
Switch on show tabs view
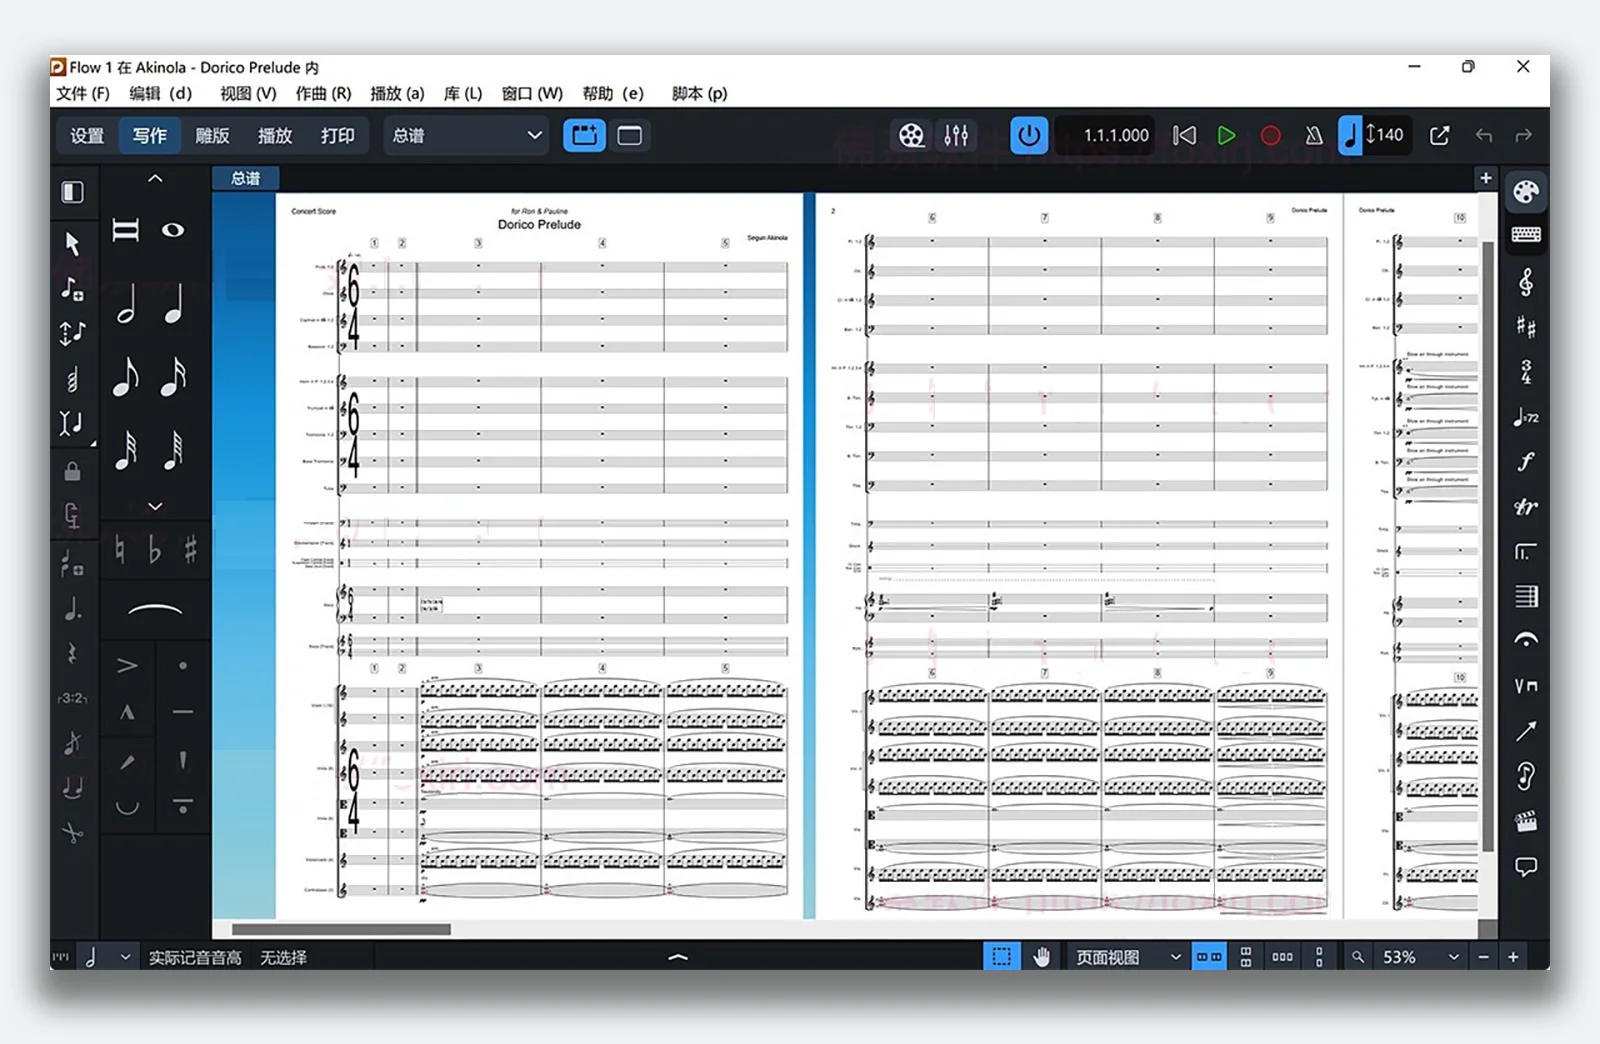tap(584, 135)
